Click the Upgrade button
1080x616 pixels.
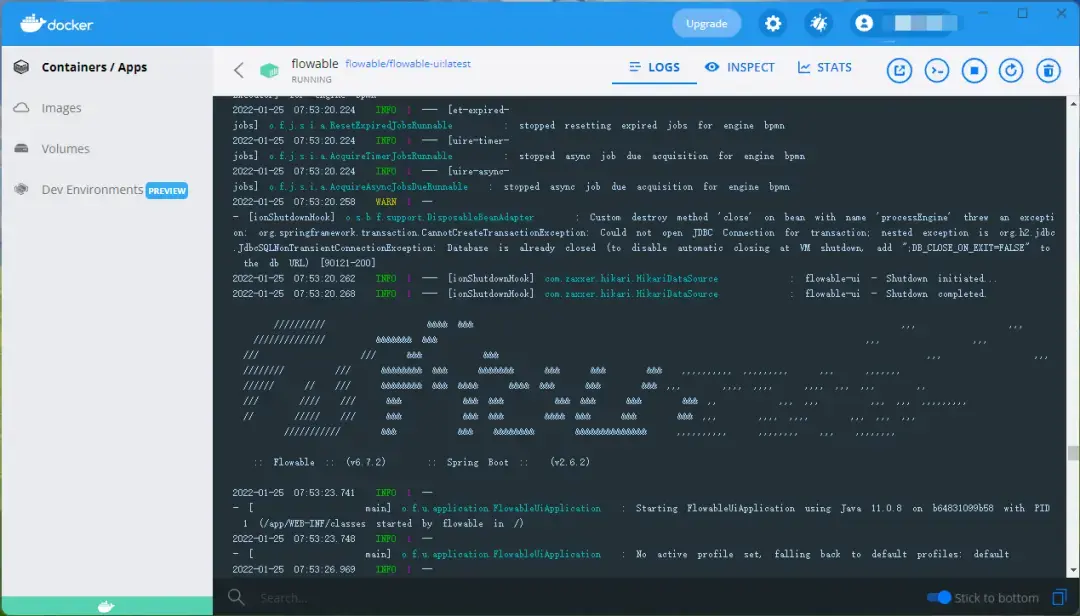tap(706, 22)
